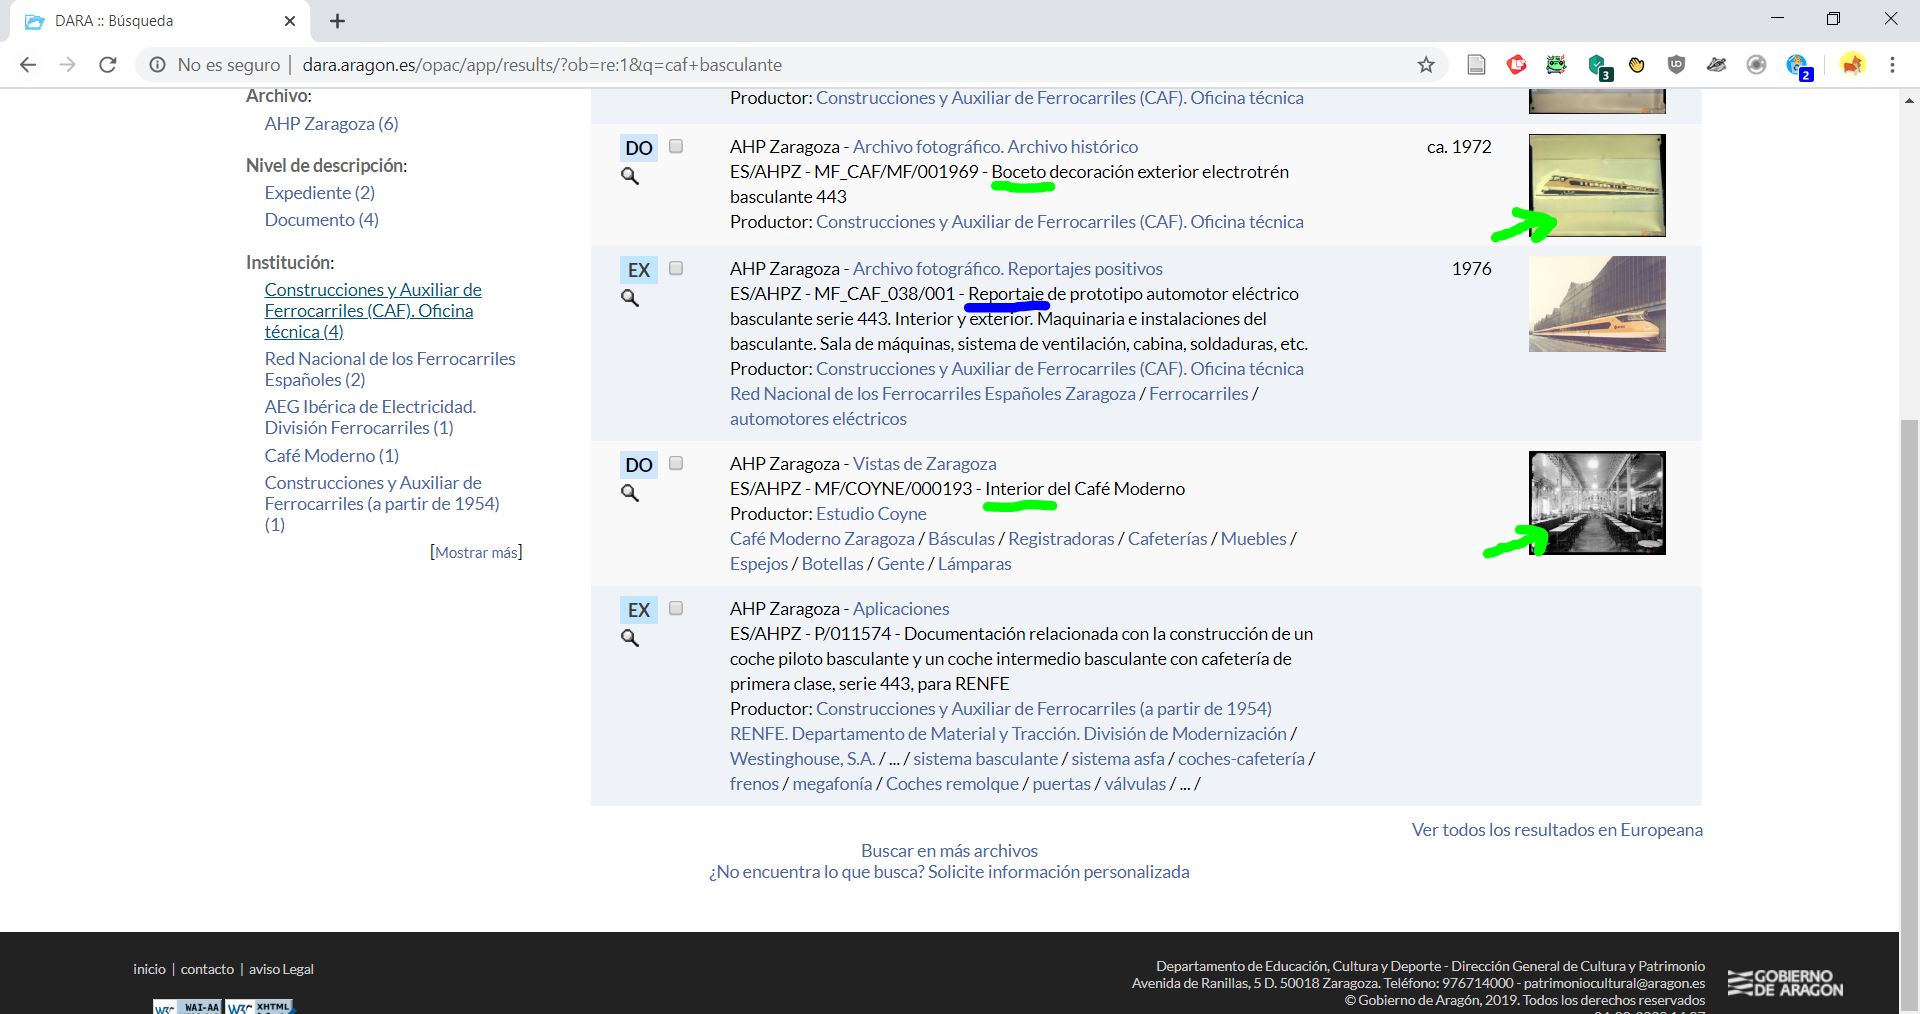Check the box for Interior del Café Moderno
This screenshot has width=1920, height=1014.
[x=676, y=463]
